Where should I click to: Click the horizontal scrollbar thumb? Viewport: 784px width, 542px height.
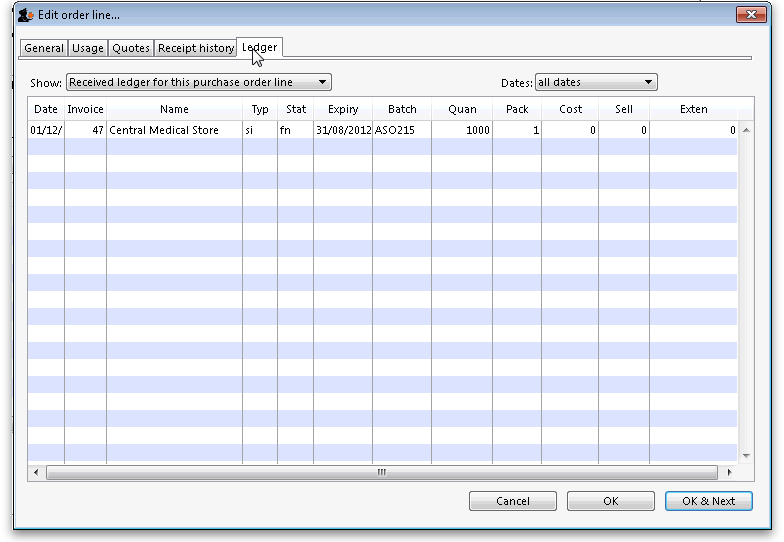pos(380,472)
